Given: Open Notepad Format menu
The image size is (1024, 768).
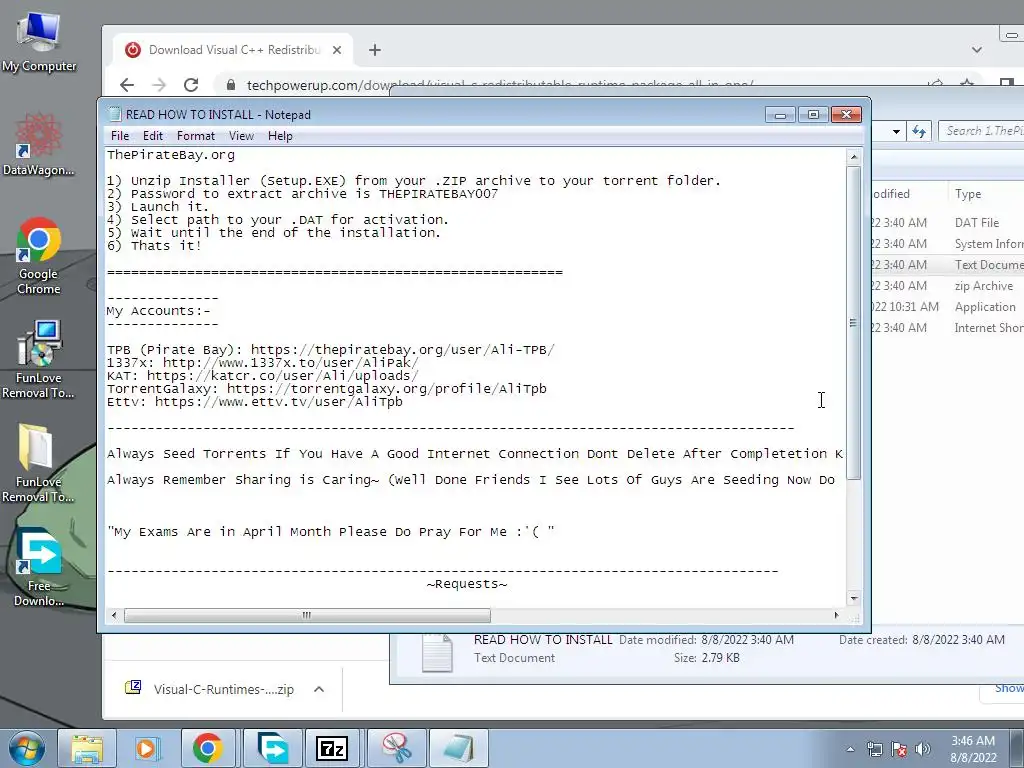Looking at the screenshot, I should click(196, 136).
